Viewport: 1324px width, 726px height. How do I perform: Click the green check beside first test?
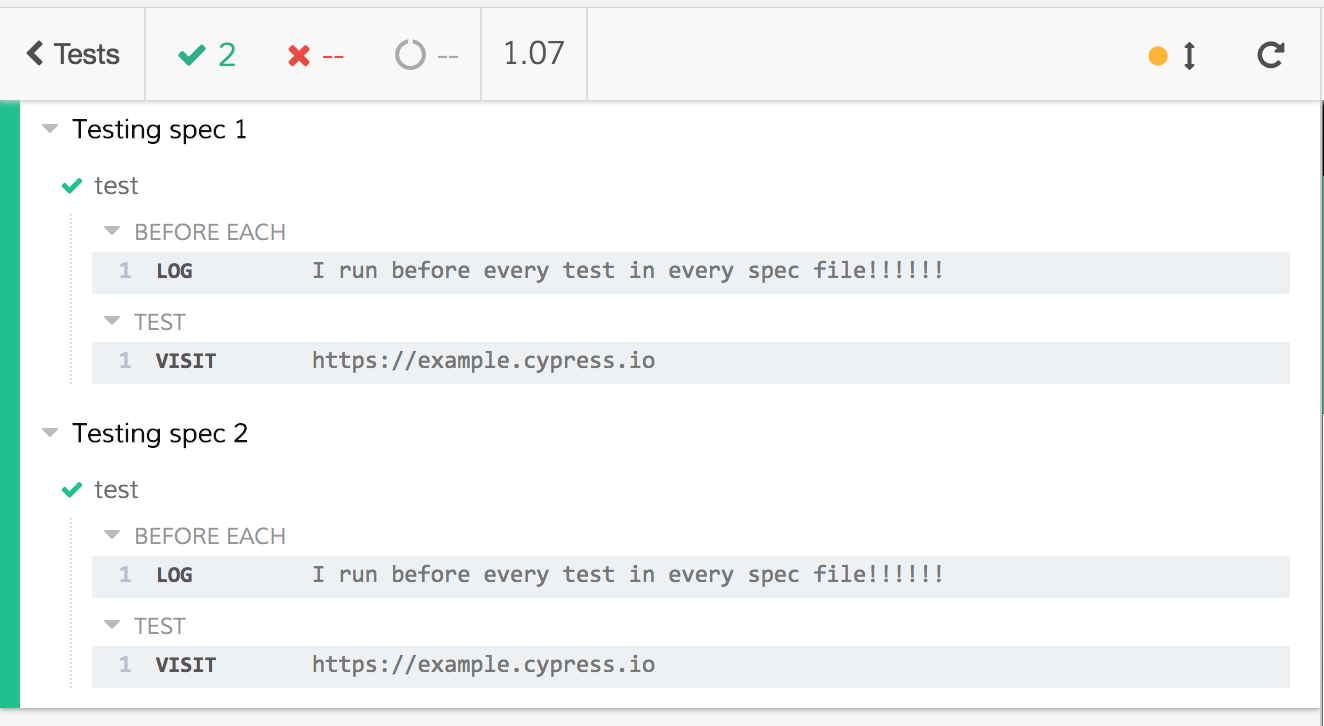[70, 185]
